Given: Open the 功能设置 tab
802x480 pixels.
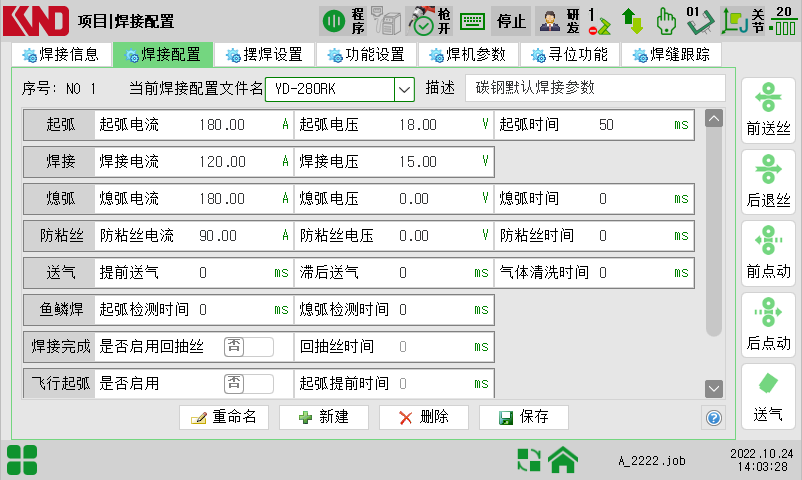Looking at the screenshot, I should coord(366,55).
